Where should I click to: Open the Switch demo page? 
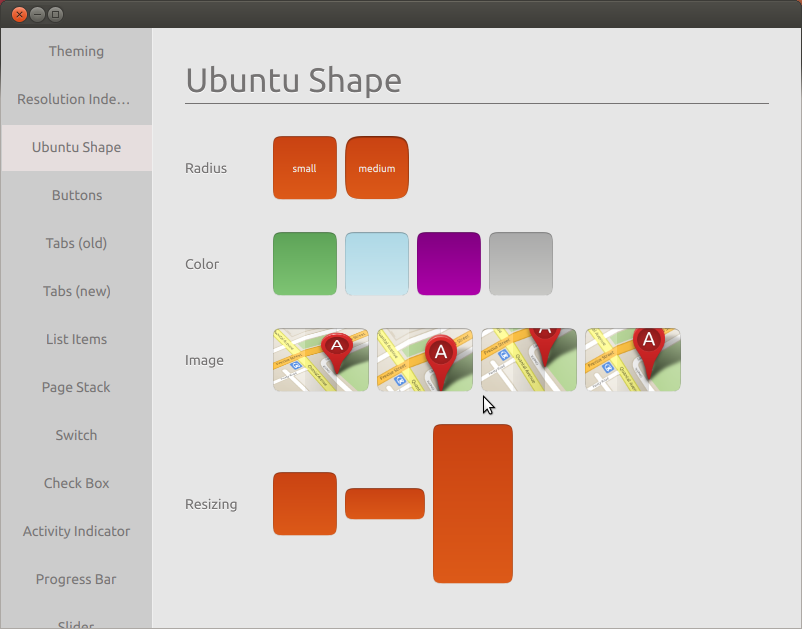(x=76, y=435)
